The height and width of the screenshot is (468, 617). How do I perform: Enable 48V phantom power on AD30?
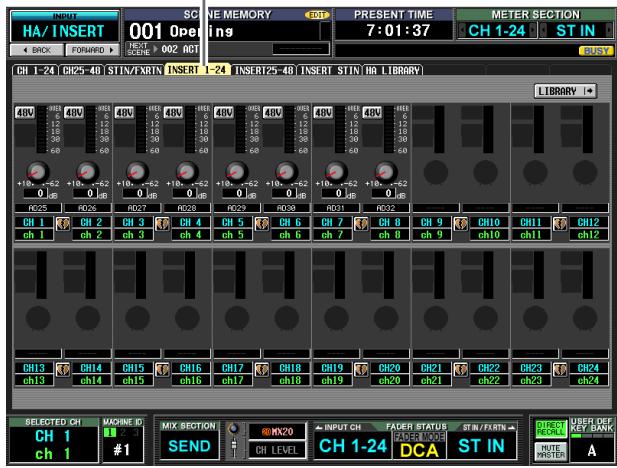273,113
